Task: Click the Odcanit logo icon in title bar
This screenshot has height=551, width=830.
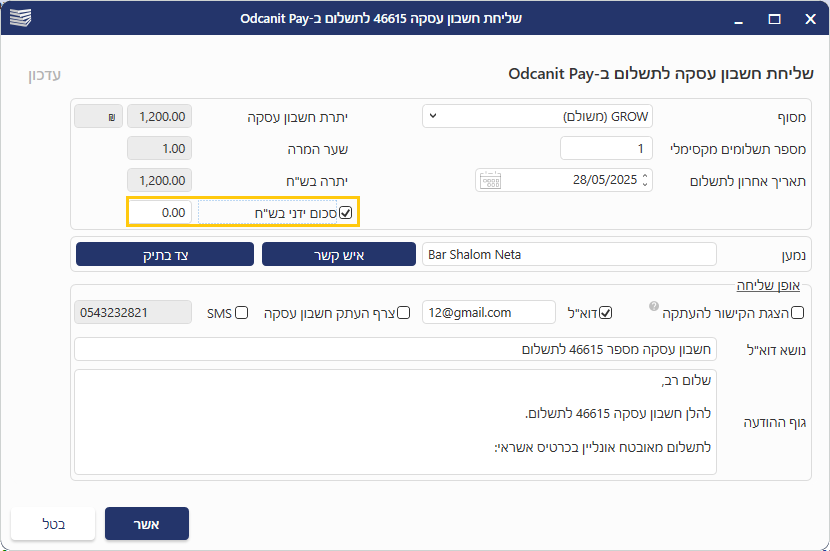Action: pos(20,19)
